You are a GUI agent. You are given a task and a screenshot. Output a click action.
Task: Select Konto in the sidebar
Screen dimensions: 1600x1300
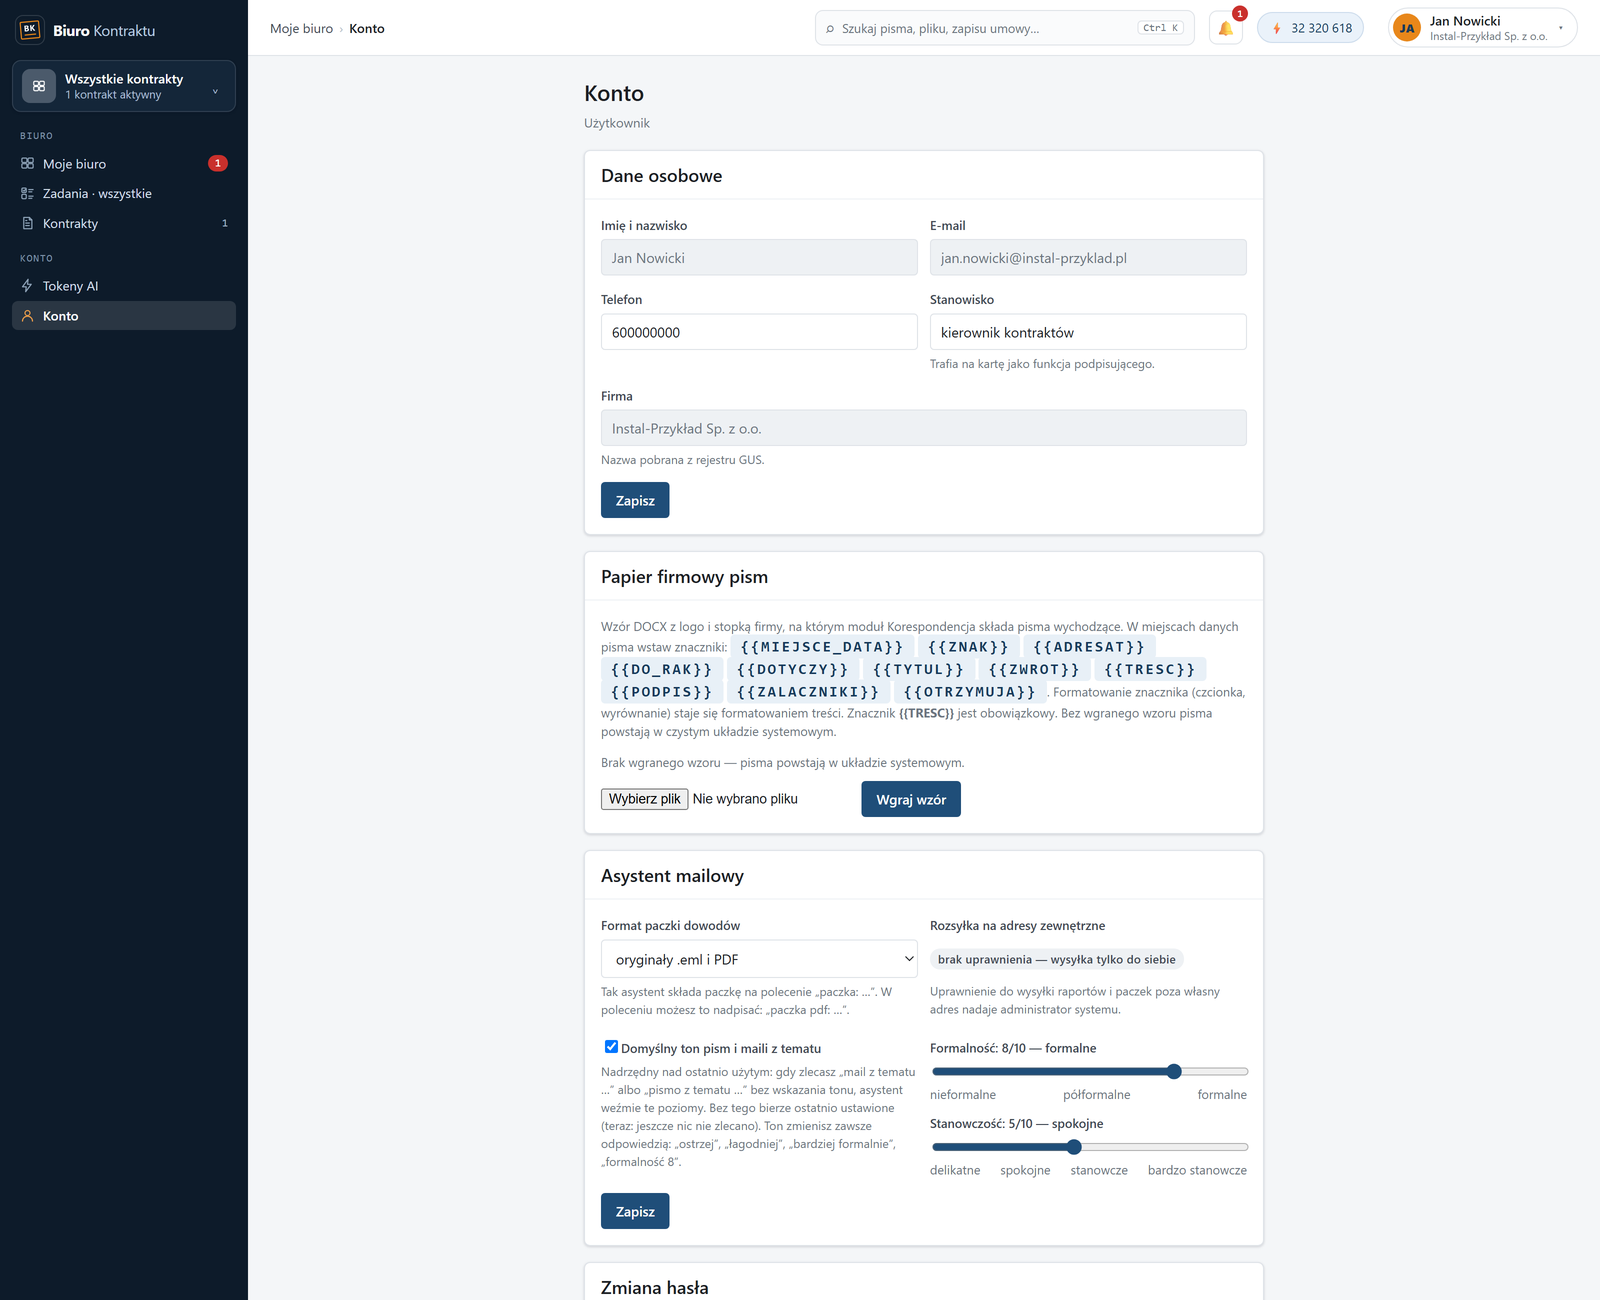point(124,316)
